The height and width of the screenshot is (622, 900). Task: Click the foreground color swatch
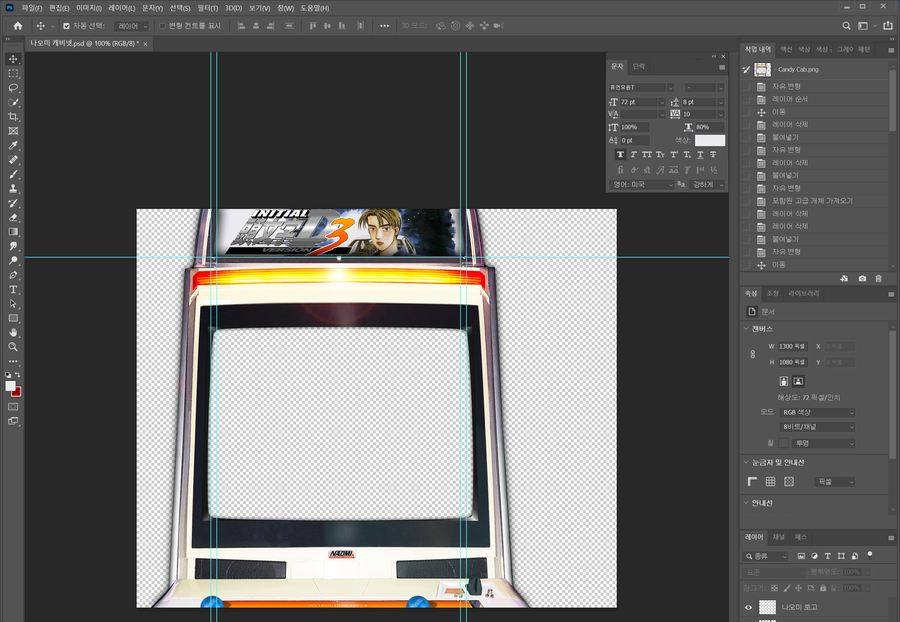10,386
